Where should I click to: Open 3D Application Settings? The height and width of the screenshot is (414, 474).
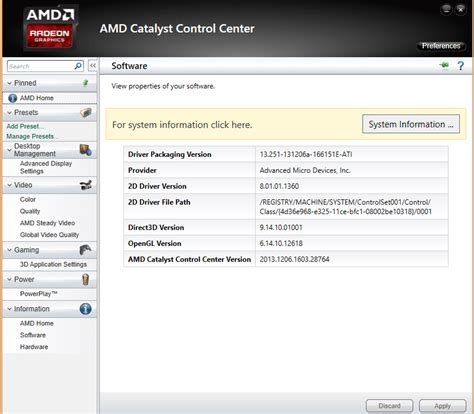[53, 264]
